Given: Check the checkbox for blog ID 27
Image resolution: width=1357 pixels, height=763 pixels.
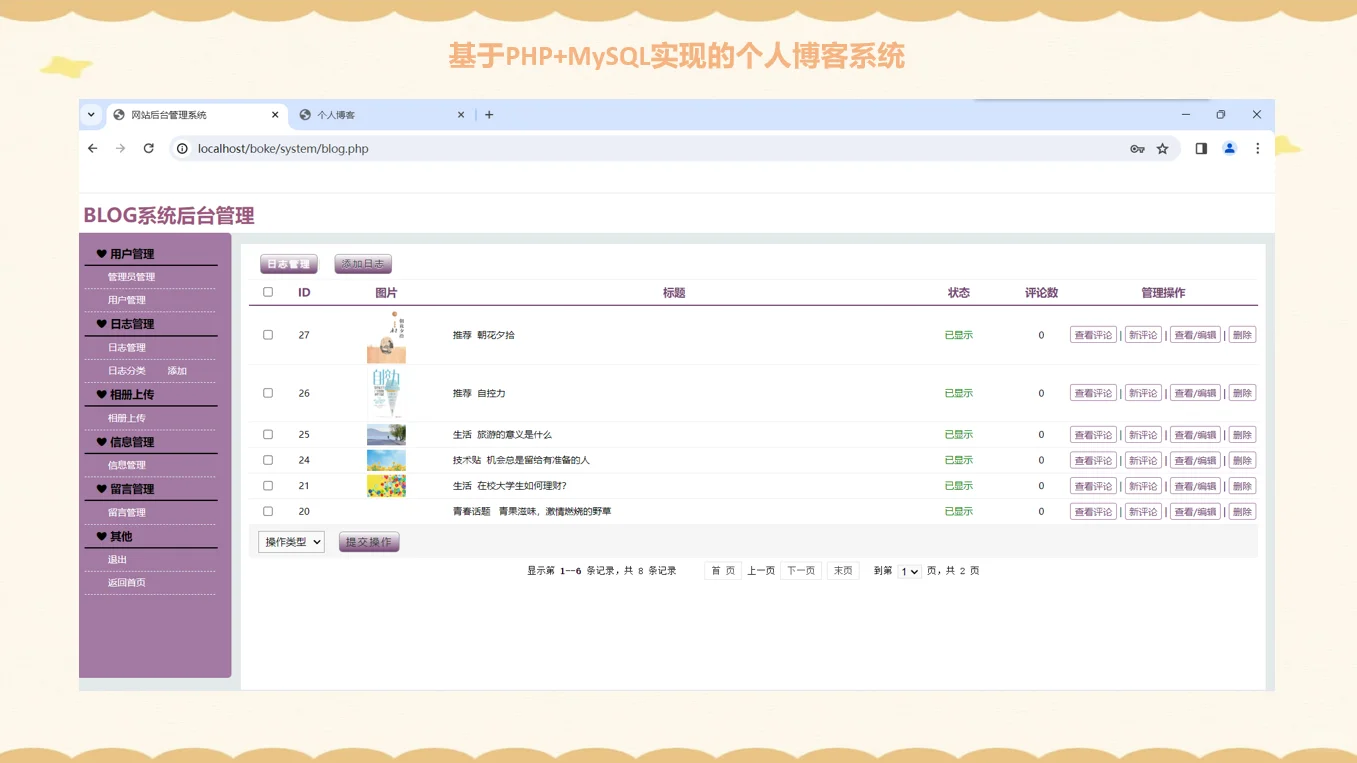Looking at the screenshot, I should coord(267,334).
